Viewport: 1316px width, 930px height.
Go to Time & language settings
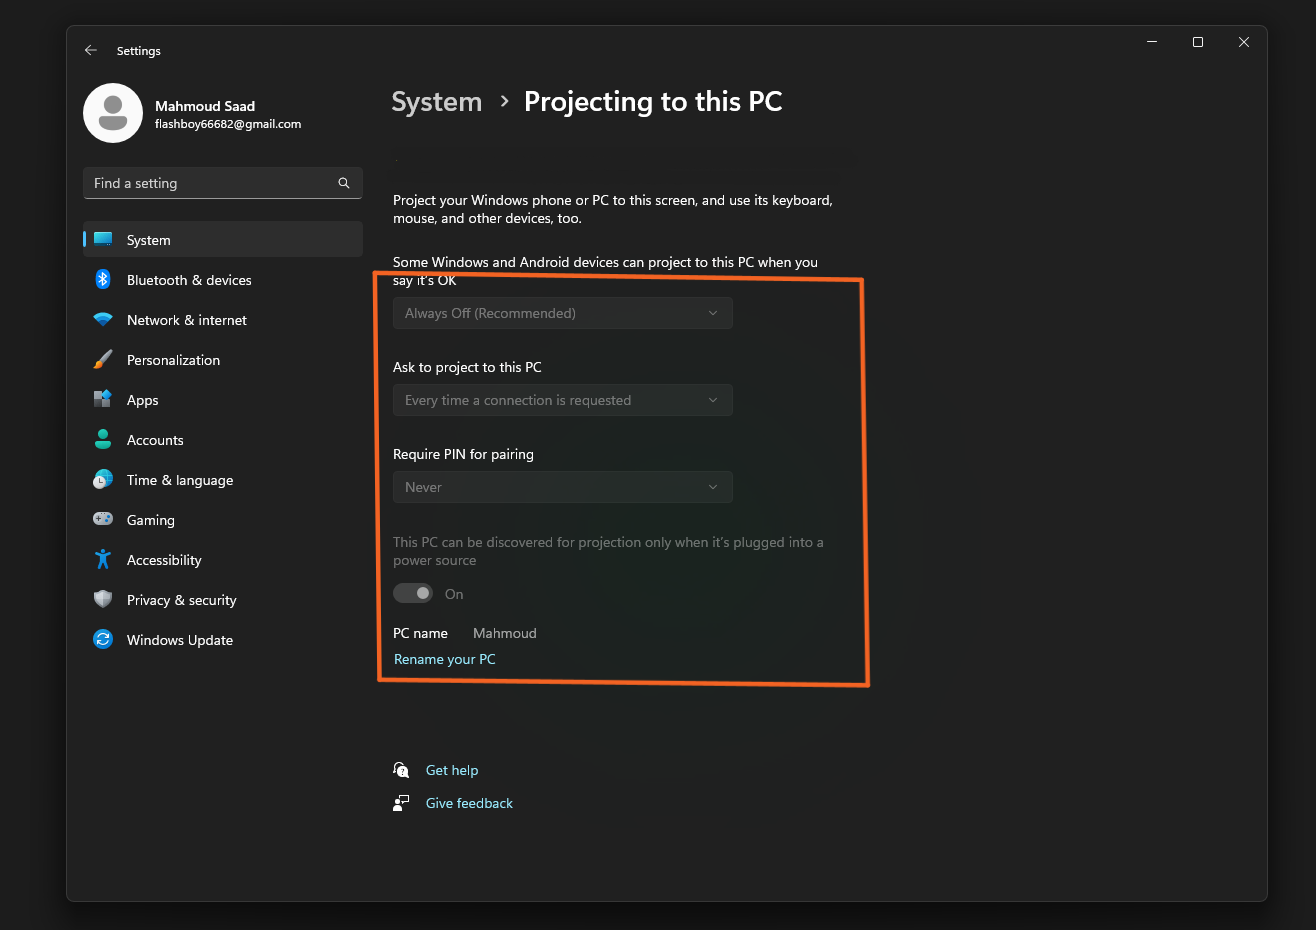pos(180,480)
